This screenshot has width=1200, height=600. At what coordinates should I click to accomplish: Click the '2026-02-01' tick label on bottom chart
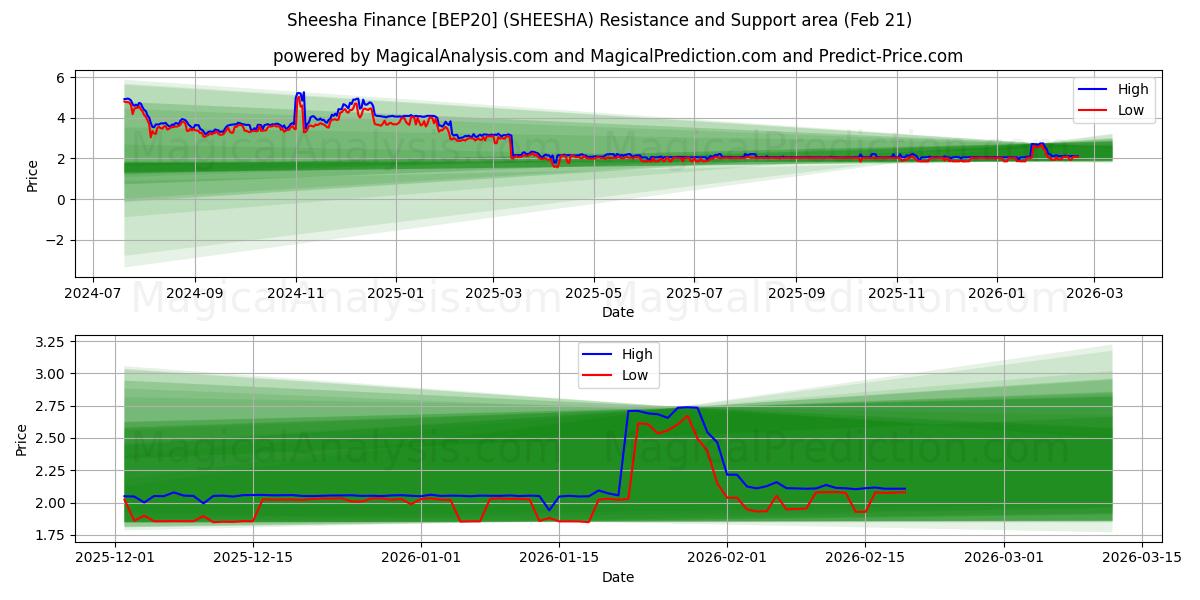pos(726,560)
